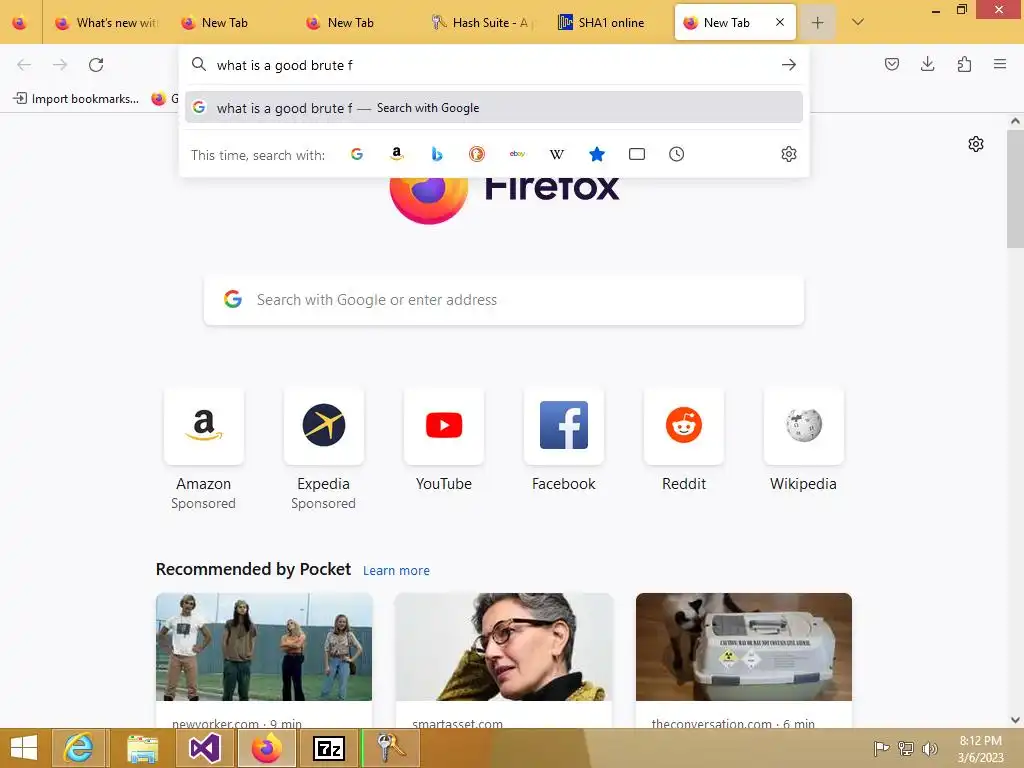Personalize new tab with gear icon
The width and height of the screenshot is (1024, 768).
point(976,144)
